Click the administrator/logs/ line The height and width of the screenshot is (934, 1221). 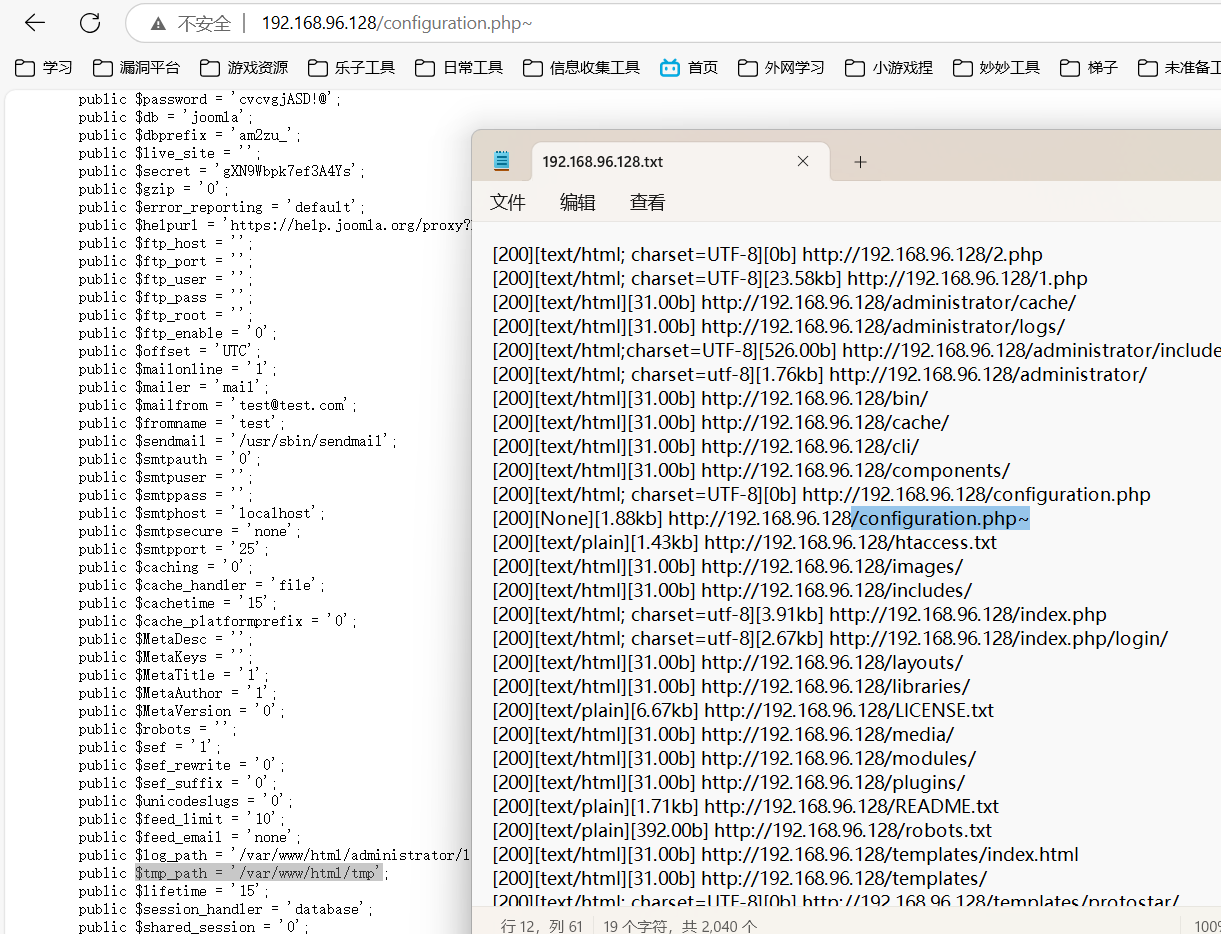click(x=779, y=326)
